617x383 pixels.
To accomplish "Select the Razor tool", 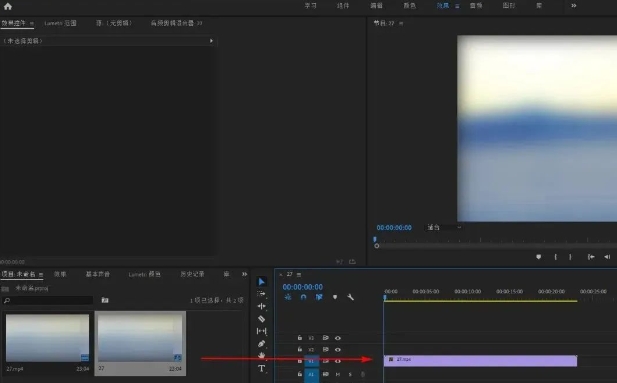I will point(261,319).
